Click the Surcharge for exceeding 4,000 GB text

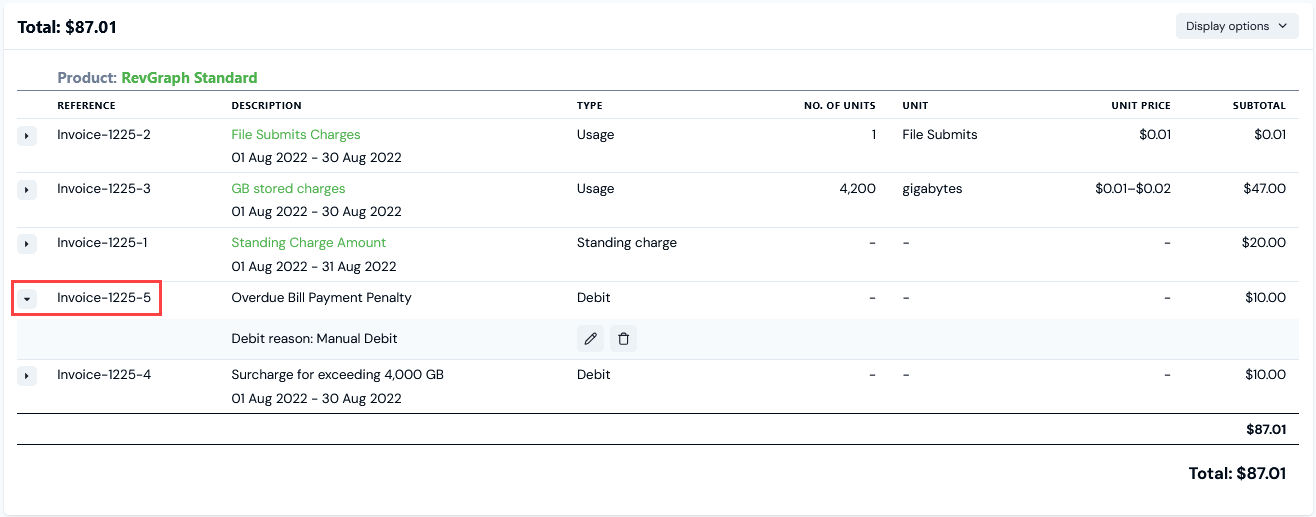coord(337,375)
